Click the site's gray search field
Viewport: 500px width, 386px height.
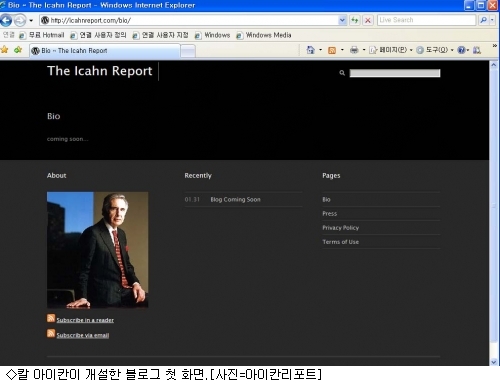pos(395,73)
